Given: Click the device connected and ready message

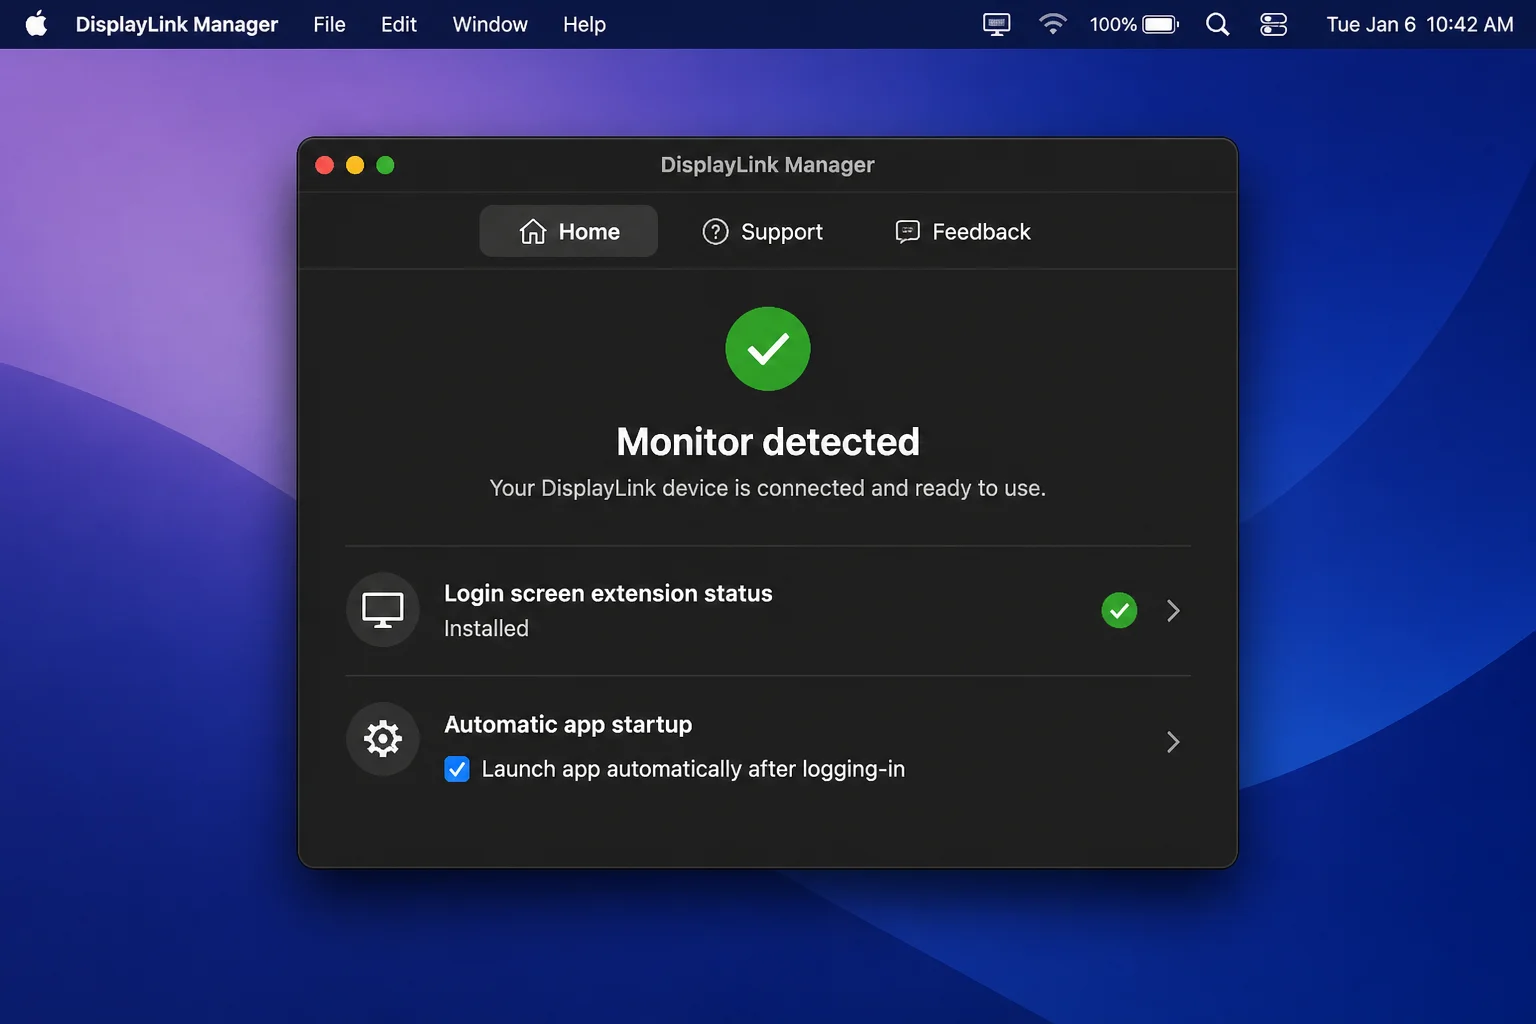Looking at the screenshot, I should tap(768, 488).
